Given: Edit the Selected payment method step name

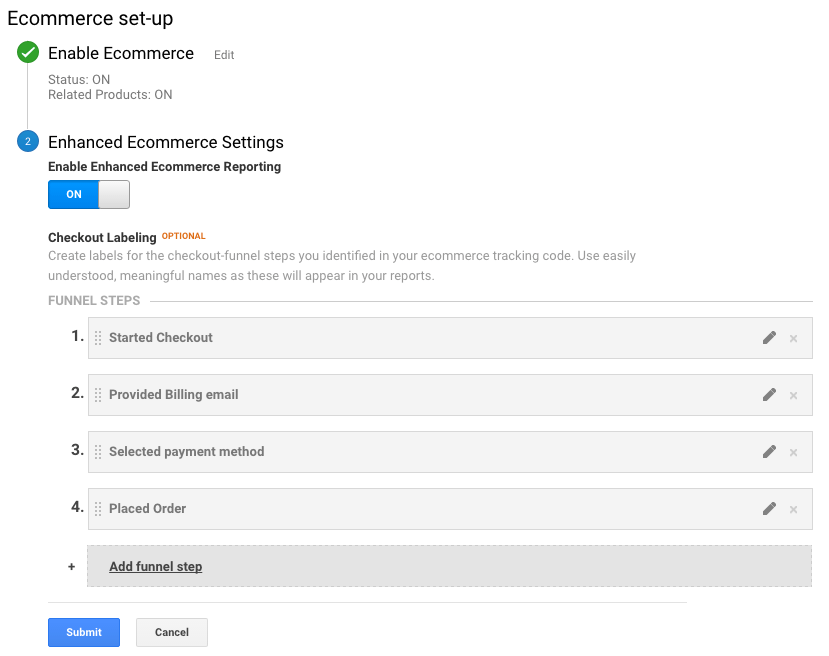Looking at the screenshot, I should (769, 452).
